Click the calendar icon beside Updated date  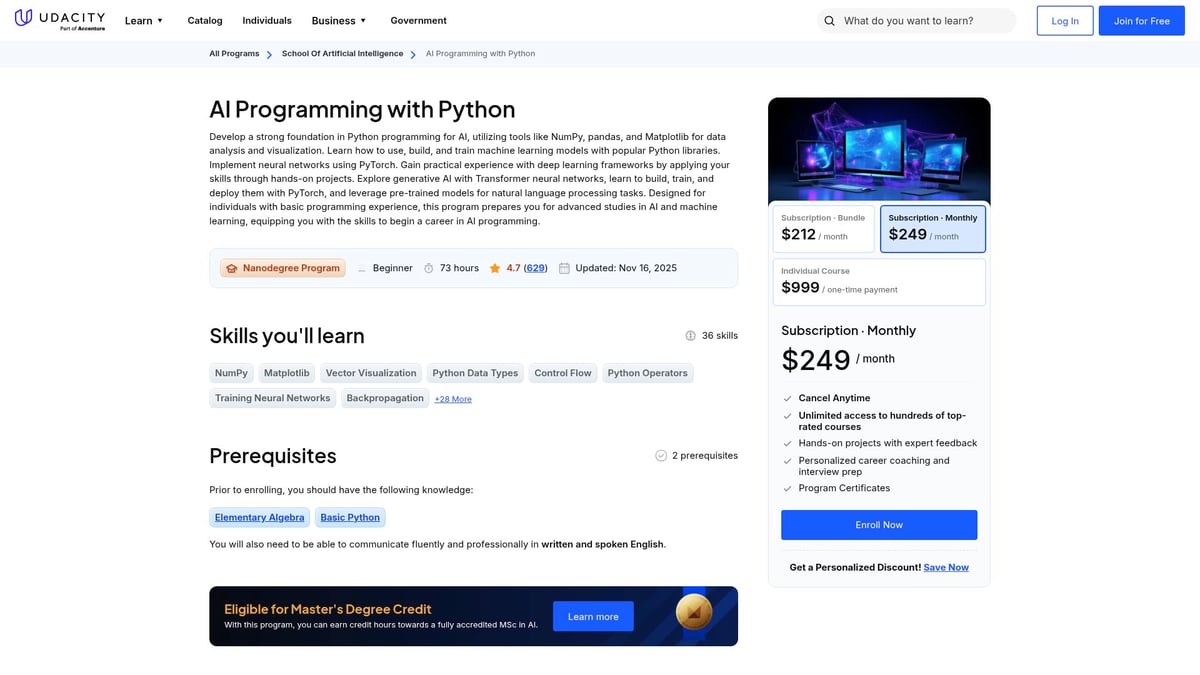coord(564,268)
